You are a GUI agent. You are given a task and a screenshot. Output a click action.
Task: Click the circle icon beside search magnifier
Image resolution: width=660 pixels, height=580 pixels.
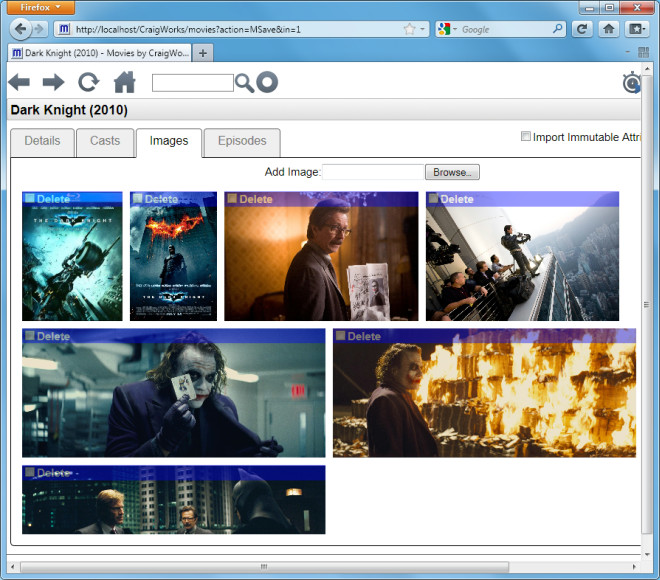tap(267, 82)
